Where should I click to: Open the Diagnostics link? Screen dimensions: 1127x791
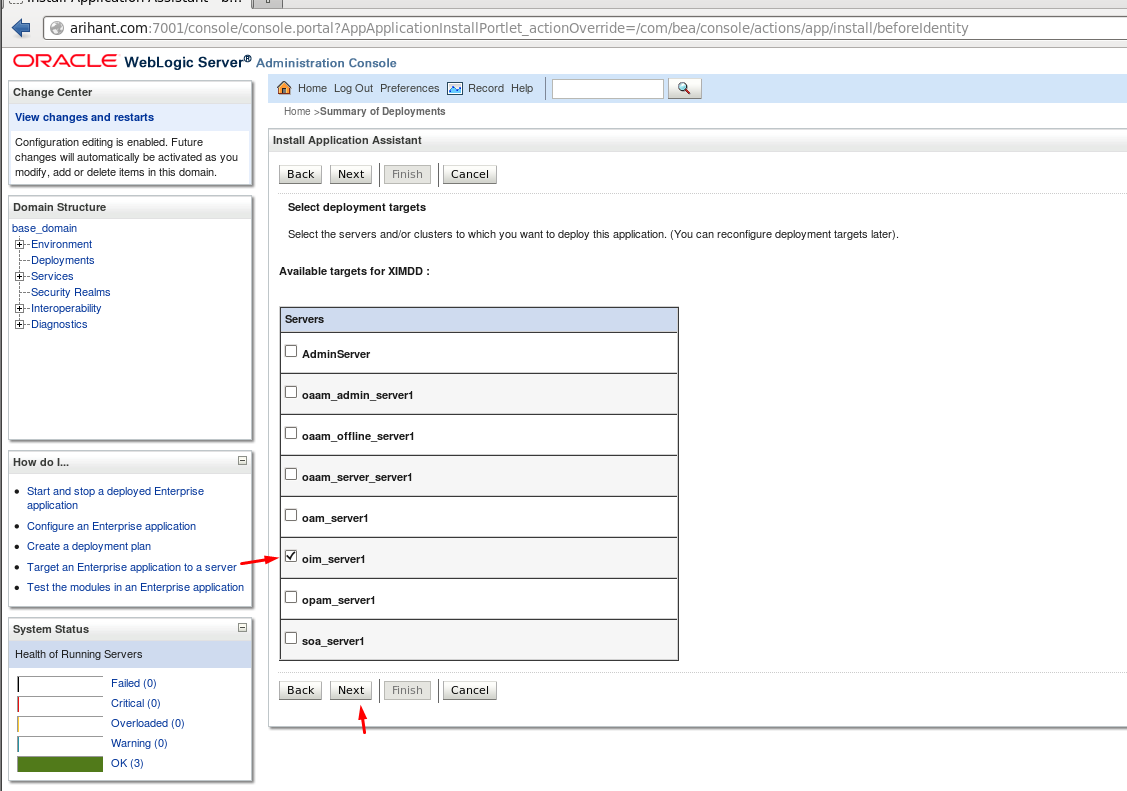tap(59, 325)
